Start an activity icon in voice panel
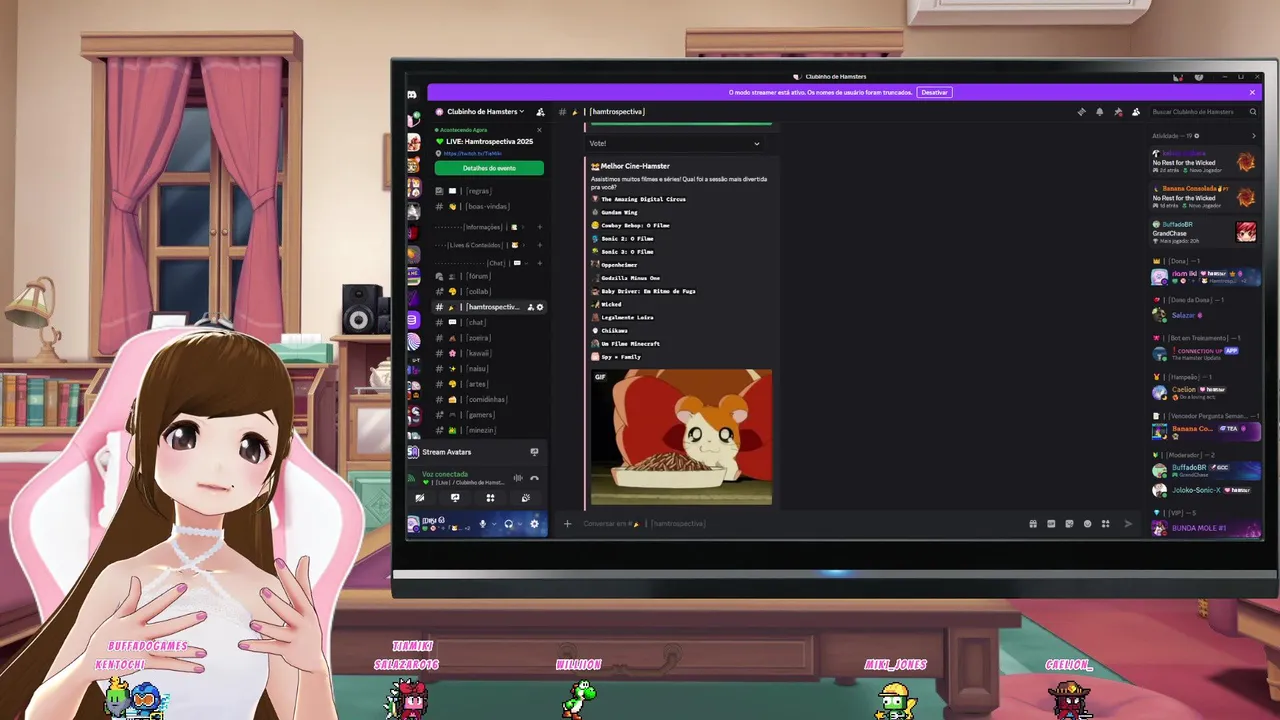Screen dimensions: 1280x720 tap(490, 497)
